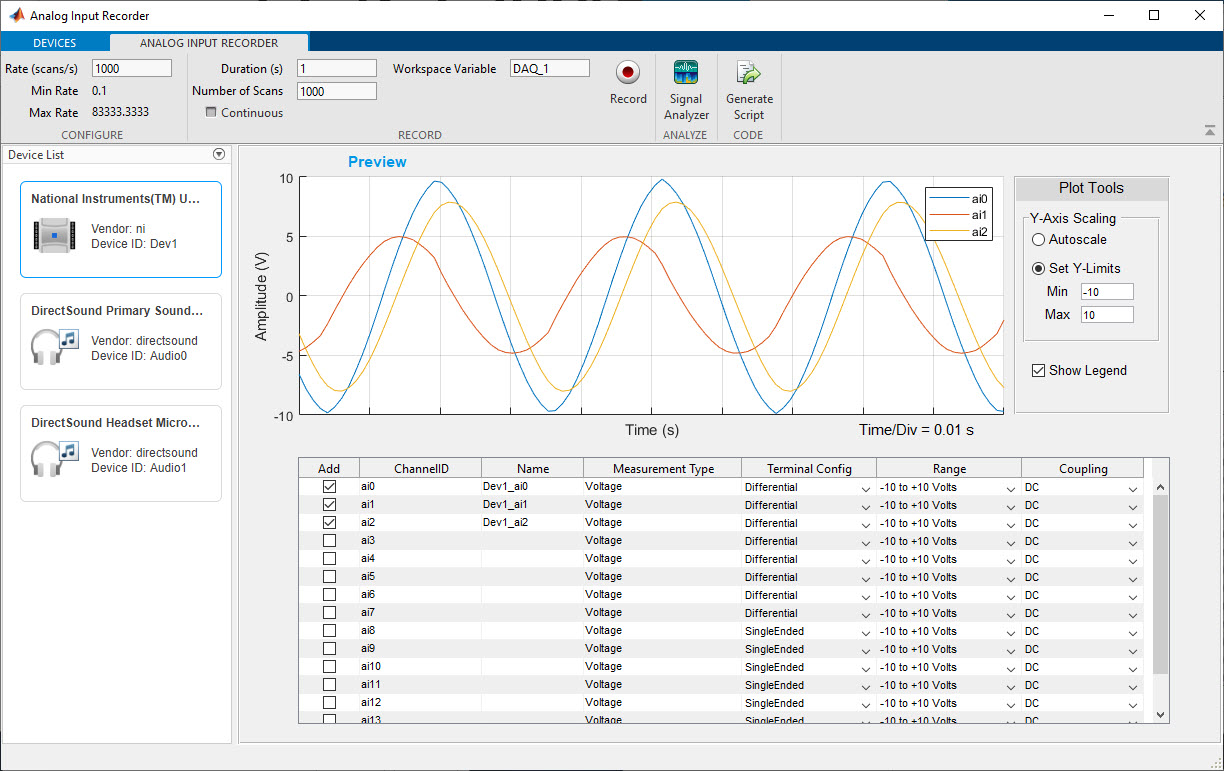
Task: Expand the Coupling dropdown for ai2
Action: click(1133, 524)
